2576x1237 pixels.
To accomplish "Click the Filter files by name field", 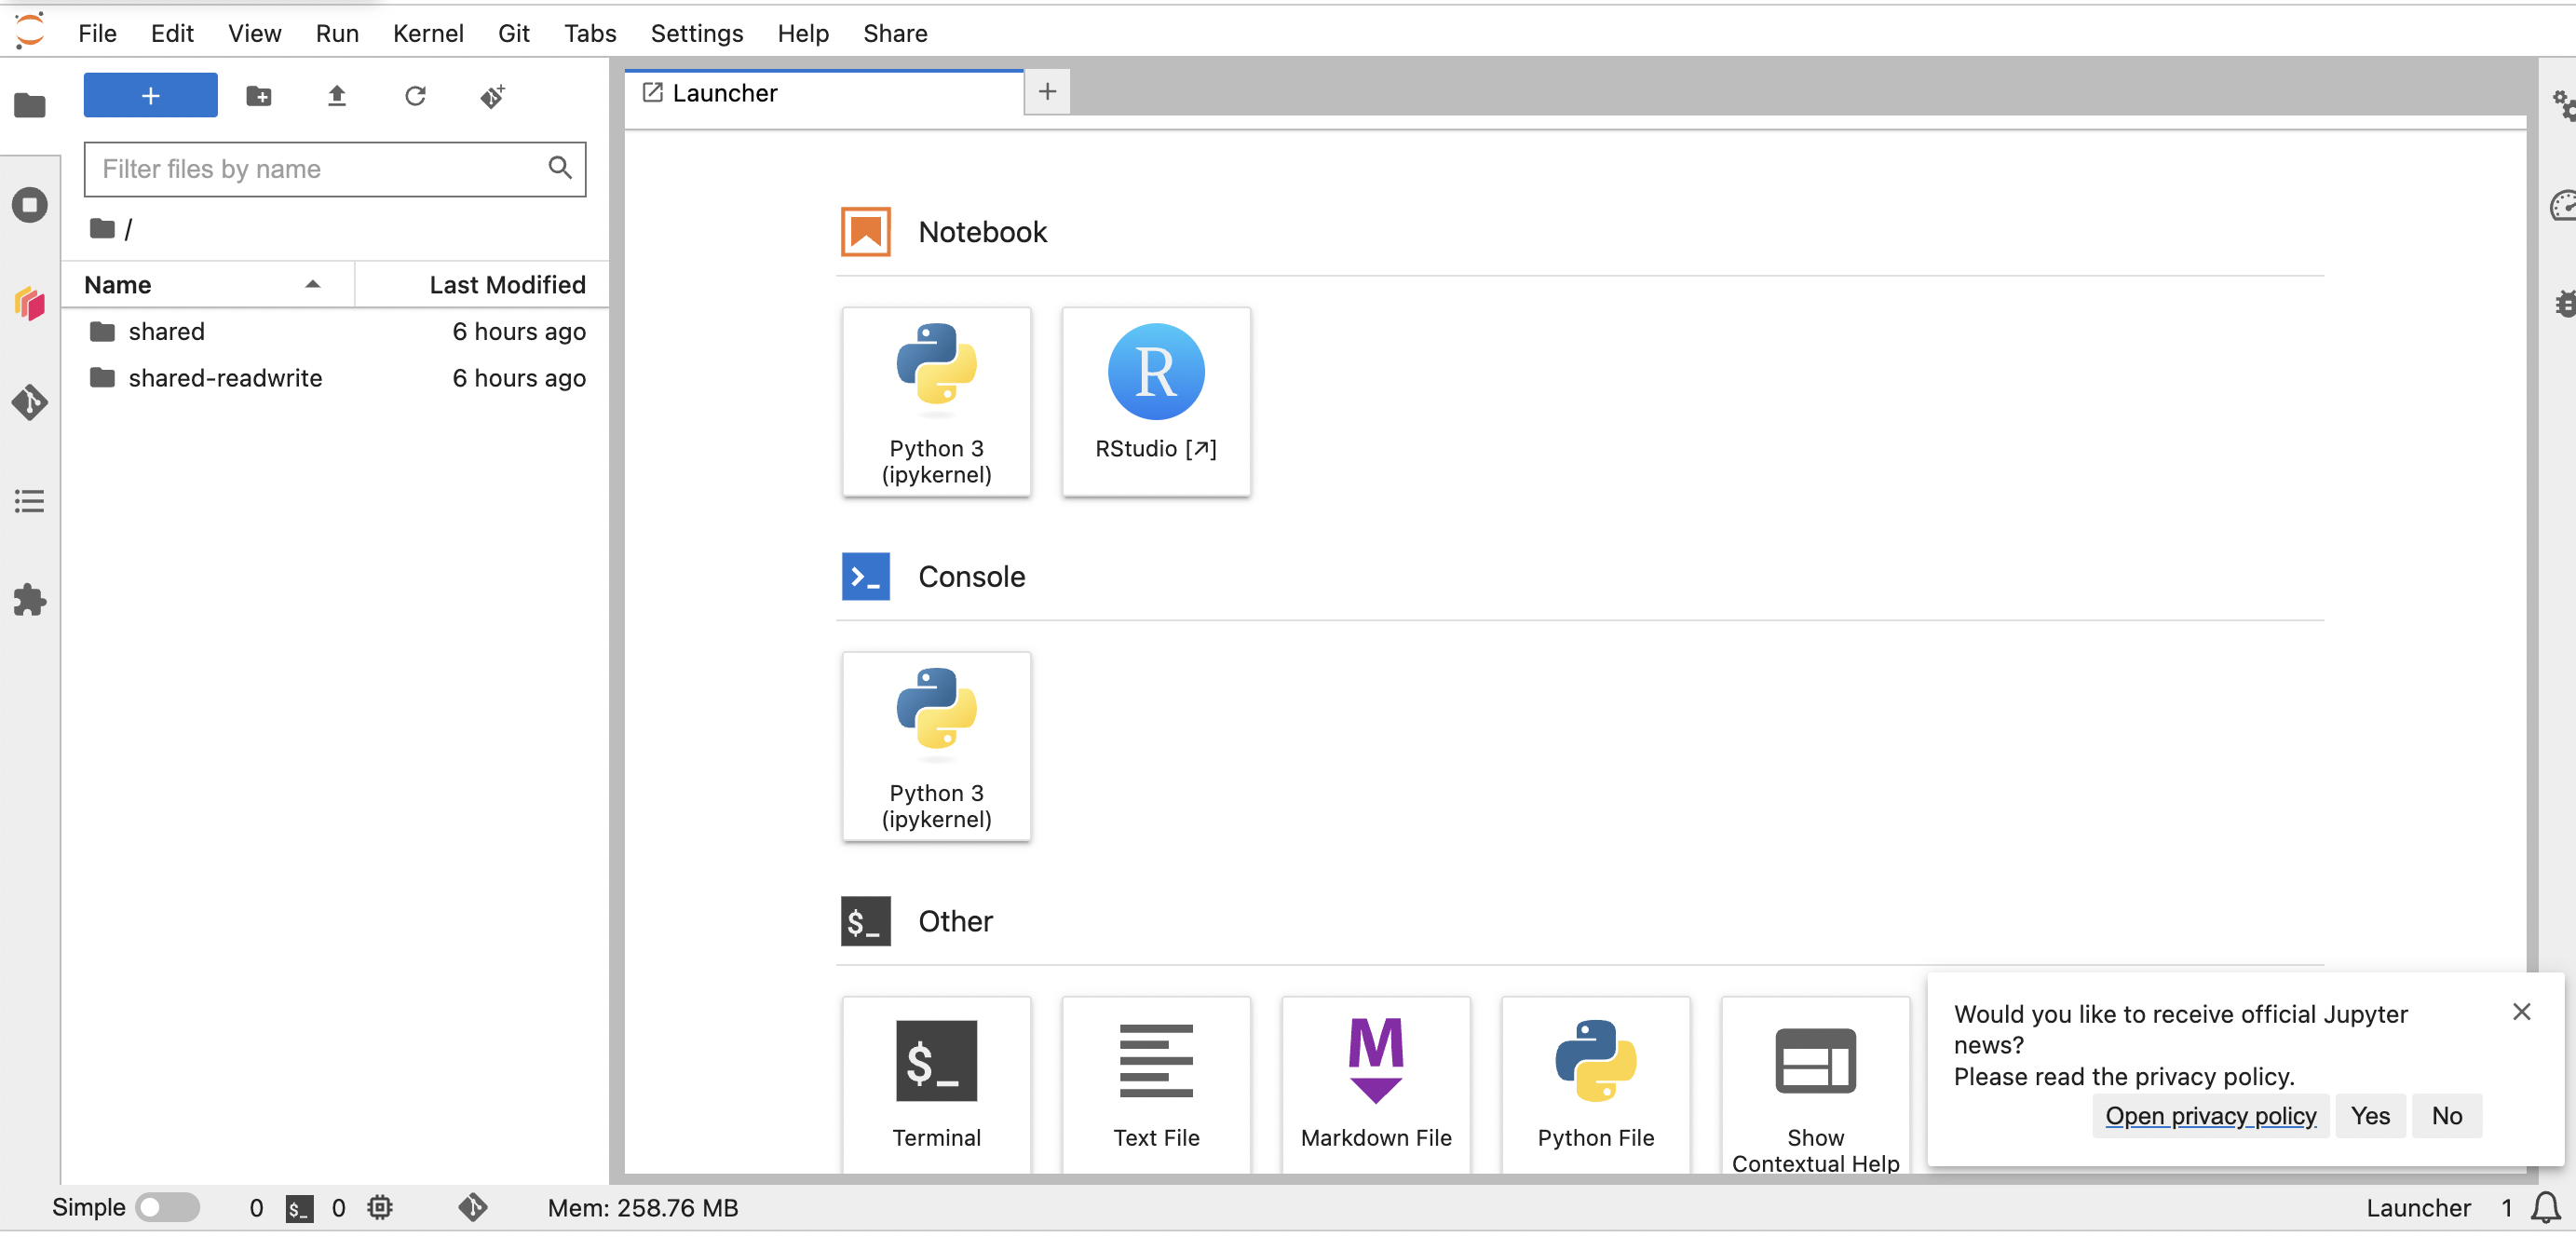I will coord(335,169).
